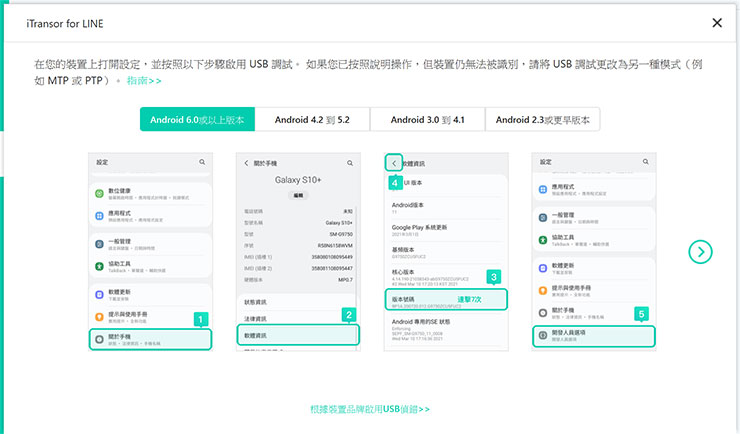Switch to the Android 4.2 到 5.2 tab
The width and height of the screenshot is (740, 434).
tap(312, 119)
